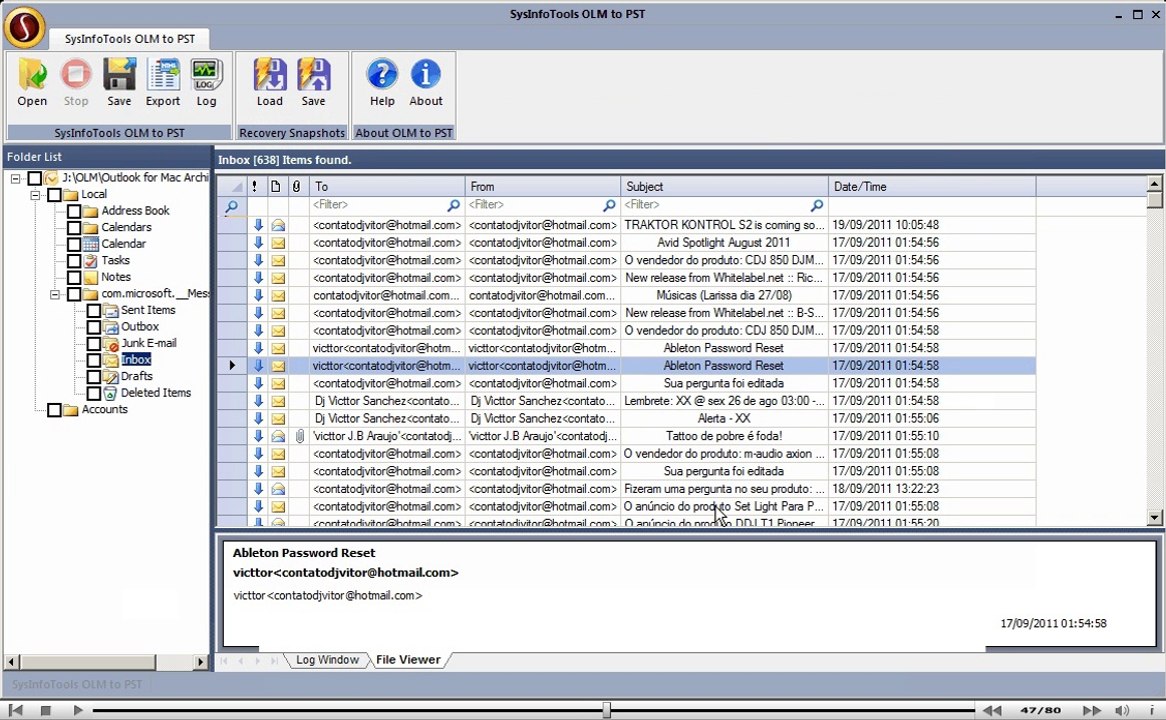Select the Outbox folder
The width and height of the screenshot is (1166, 720).
pyautogui.click(x=140, y=327)
